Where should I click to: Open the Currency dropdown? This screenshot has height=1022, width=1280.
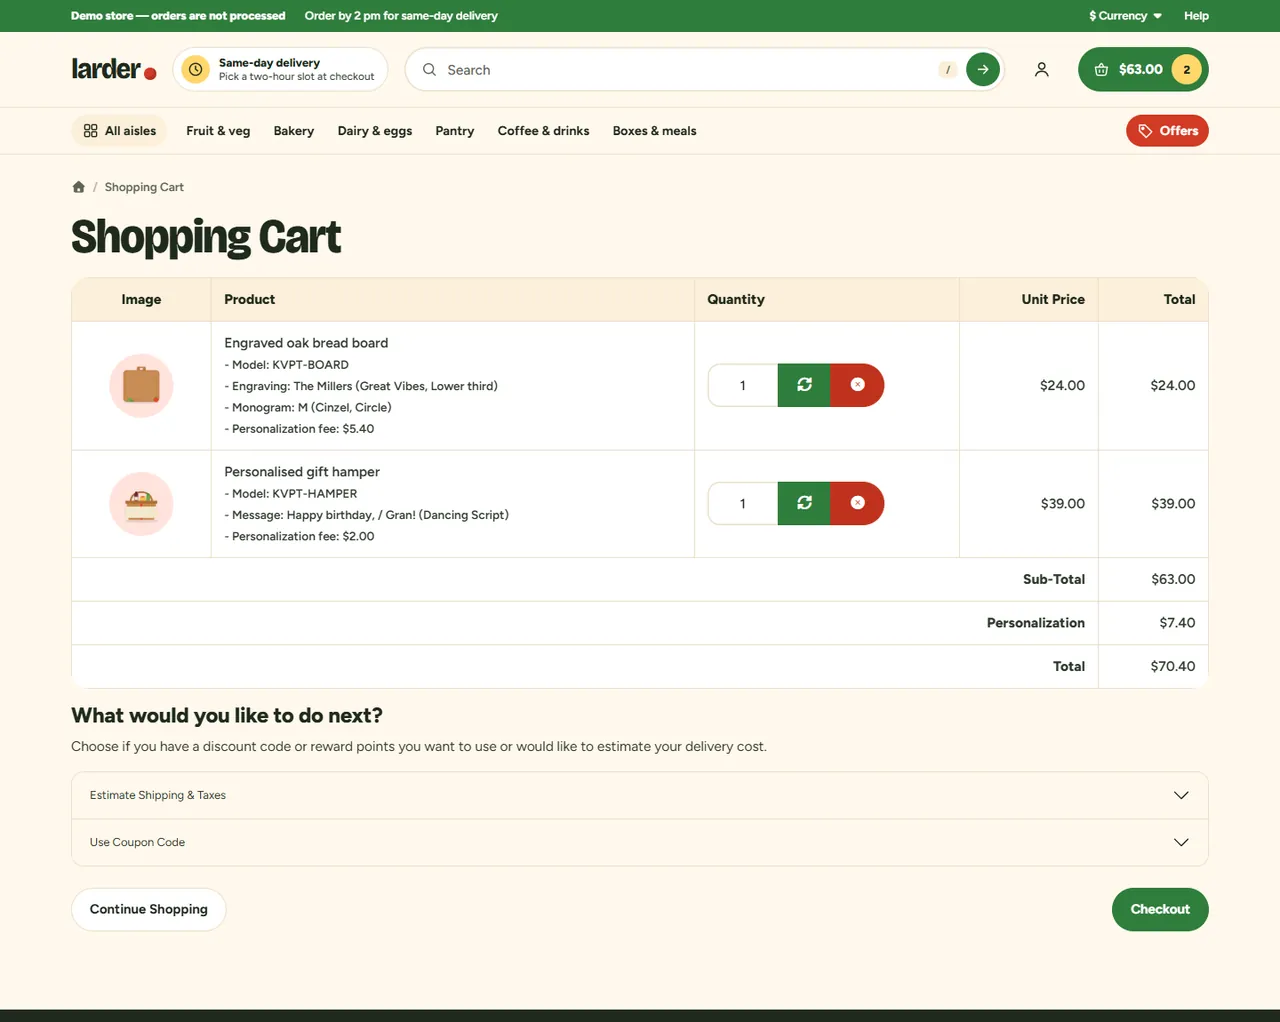pyautogui.click(x=1125, y=16)
